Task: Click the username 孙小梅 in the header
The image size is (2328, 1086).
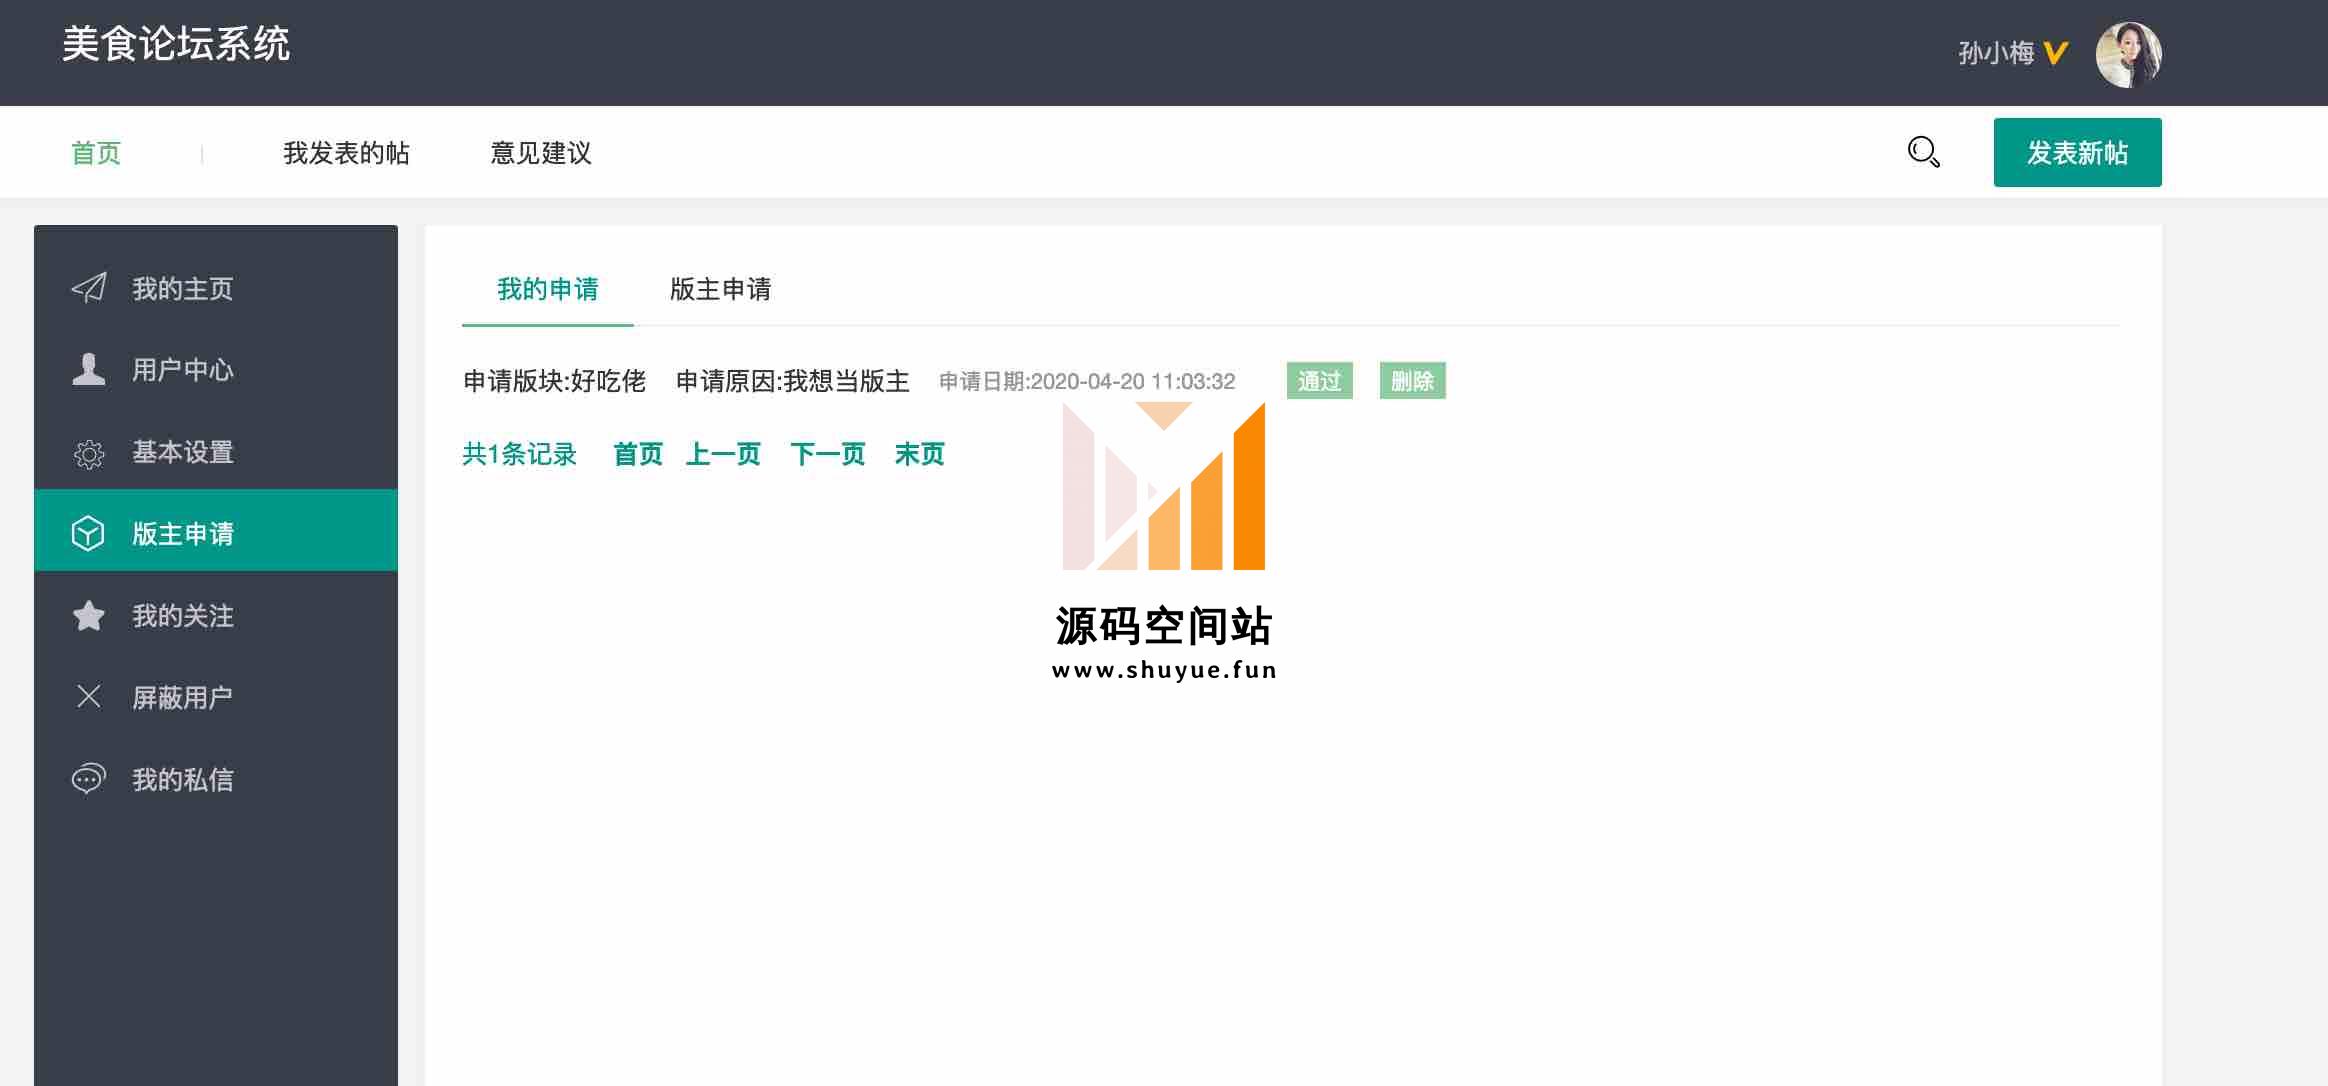Action: coord(1996,53)
